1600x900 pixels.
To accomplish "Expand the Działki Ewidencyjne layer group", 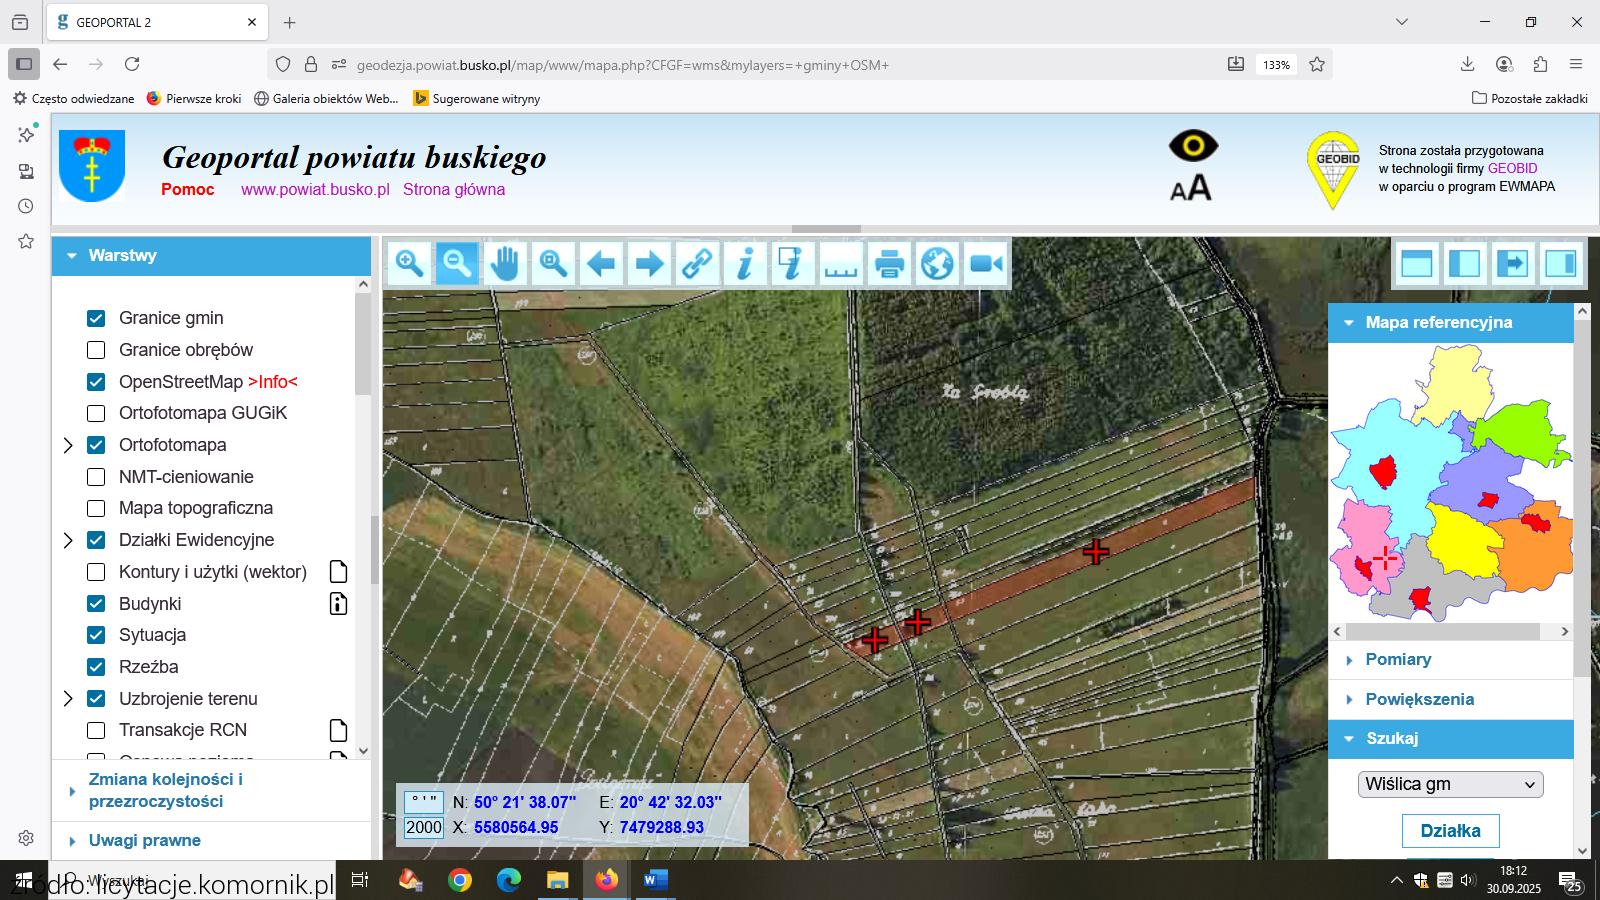I will (x=68, y=540).
